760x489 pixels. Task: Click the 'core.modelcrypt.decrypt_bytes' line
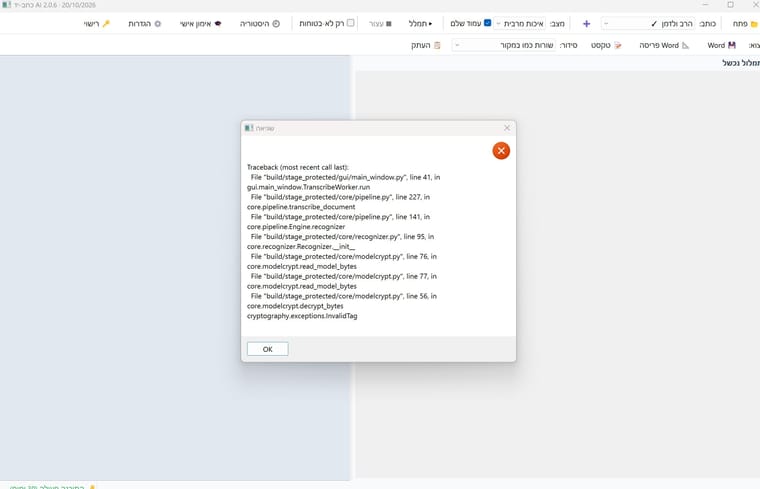coord(295,306)
